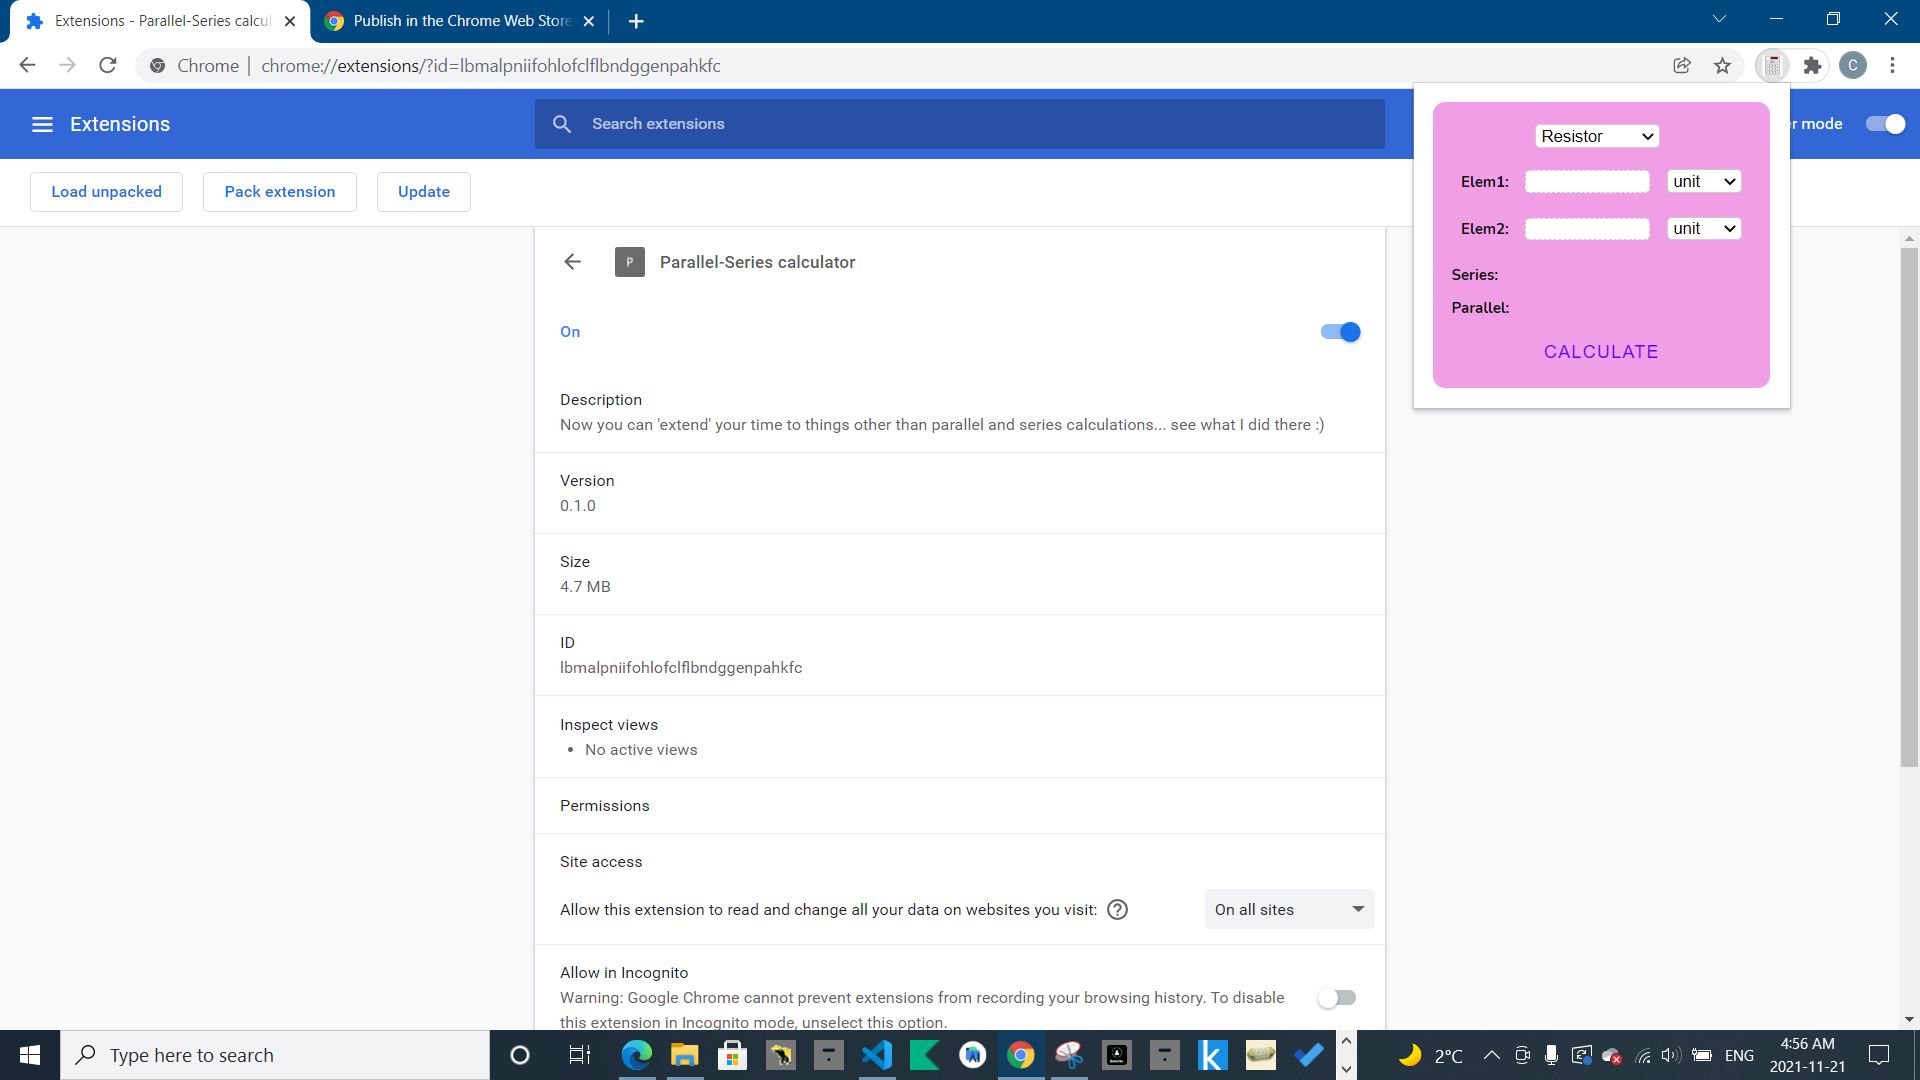Open Visual Studio Code from taskbar
This screenshot has height=1080, width=1920.
click(877, 1055)
